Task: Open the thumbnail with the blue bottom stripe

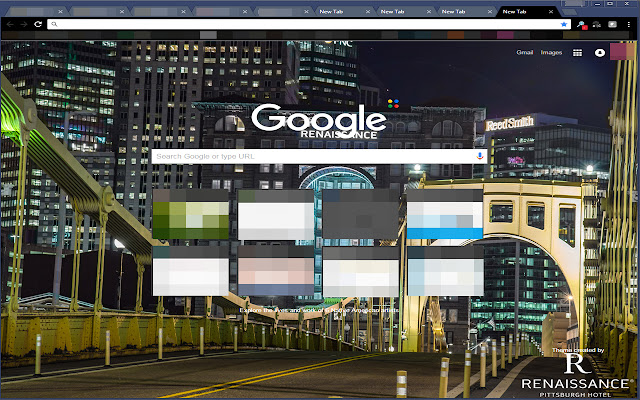Action: coord(445,214)
